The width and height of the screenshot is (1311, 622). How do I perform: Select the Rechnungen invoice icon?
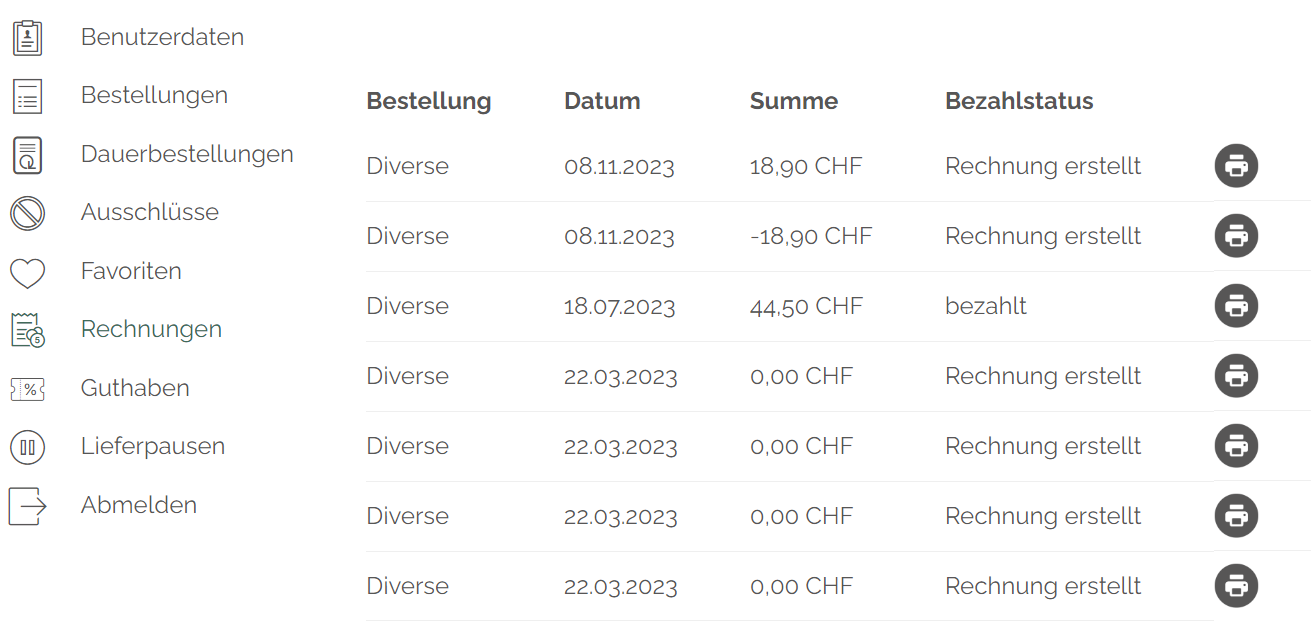pos(28,329)
